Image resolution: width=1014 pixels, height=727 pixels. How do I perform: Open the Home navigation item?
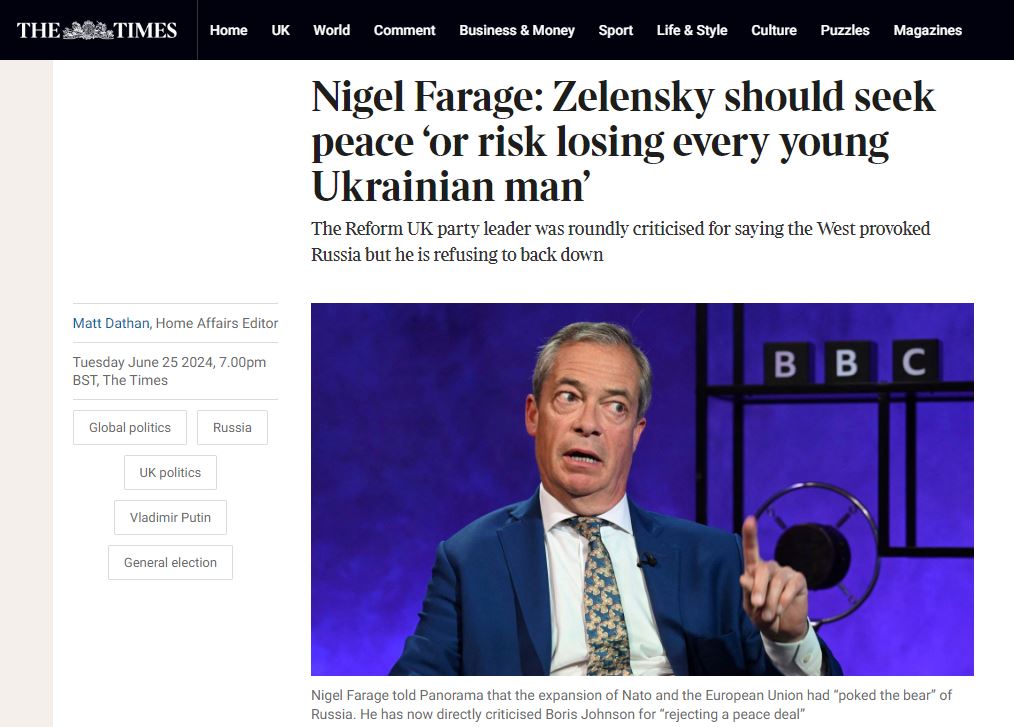coord(228,30)
